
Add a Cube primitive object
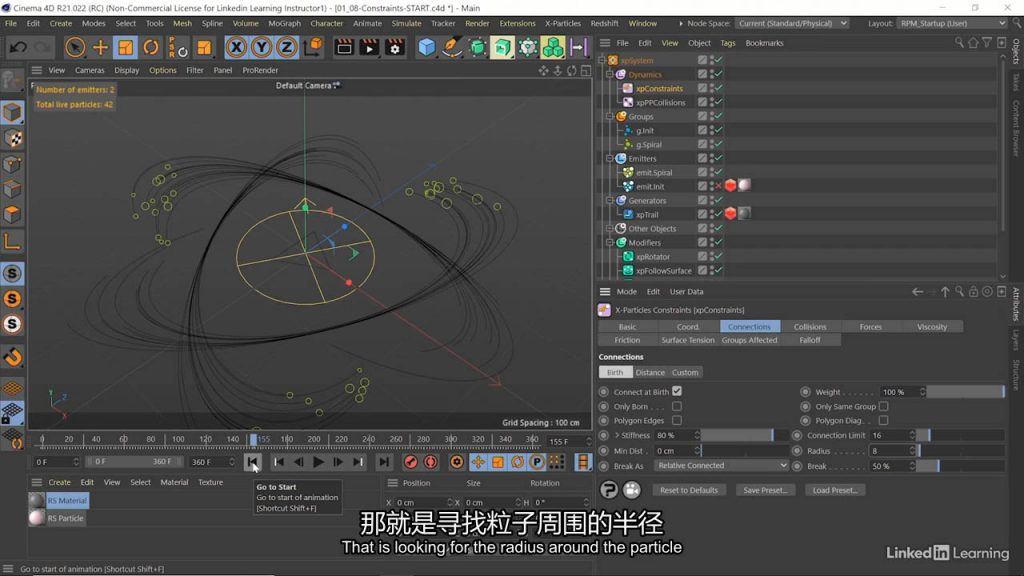coord(426,47)
